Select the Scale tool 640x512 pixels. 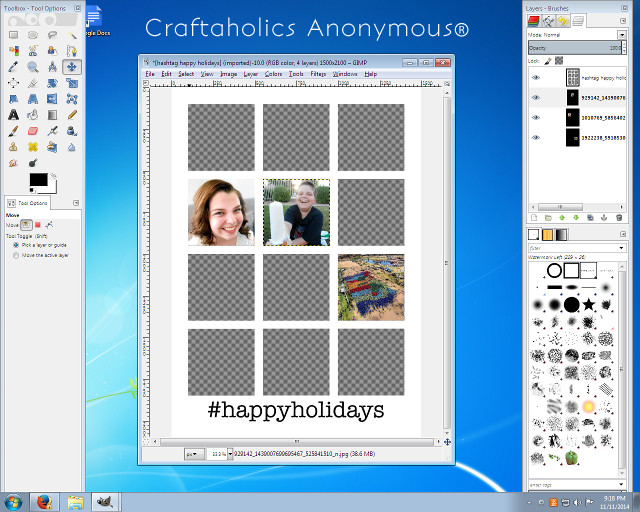[x=72, y=83]
